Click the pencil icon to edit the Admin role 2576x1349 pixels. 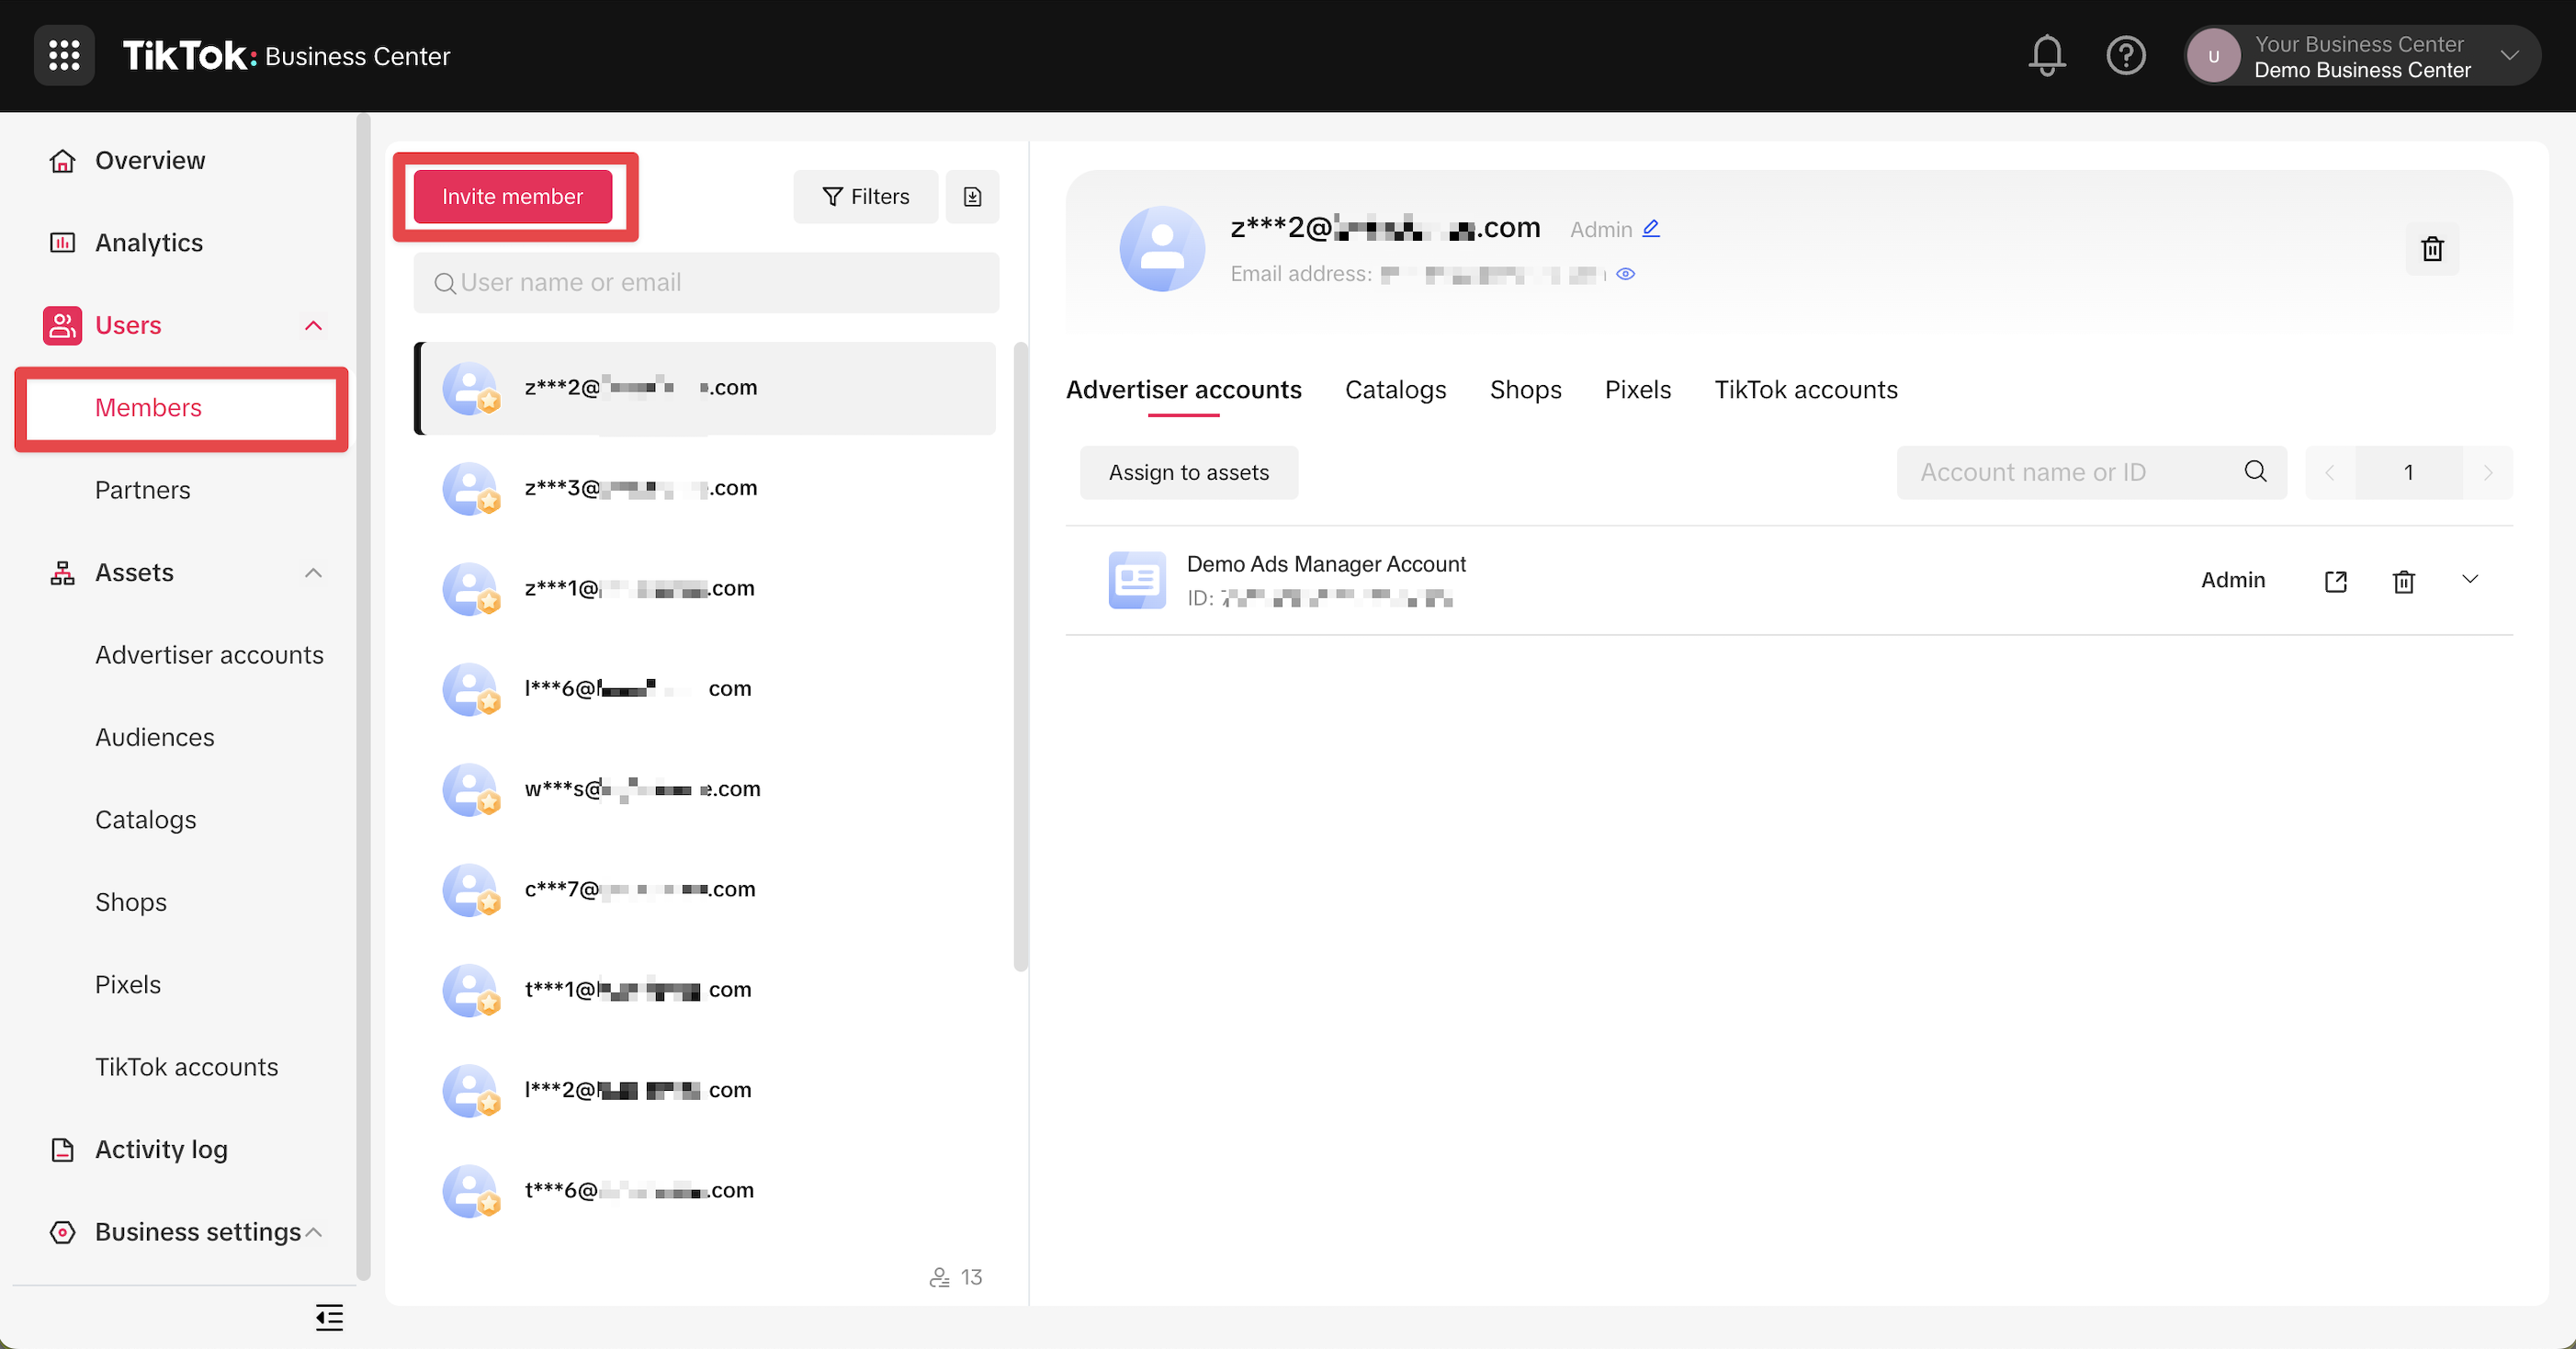pos(1651,228)
